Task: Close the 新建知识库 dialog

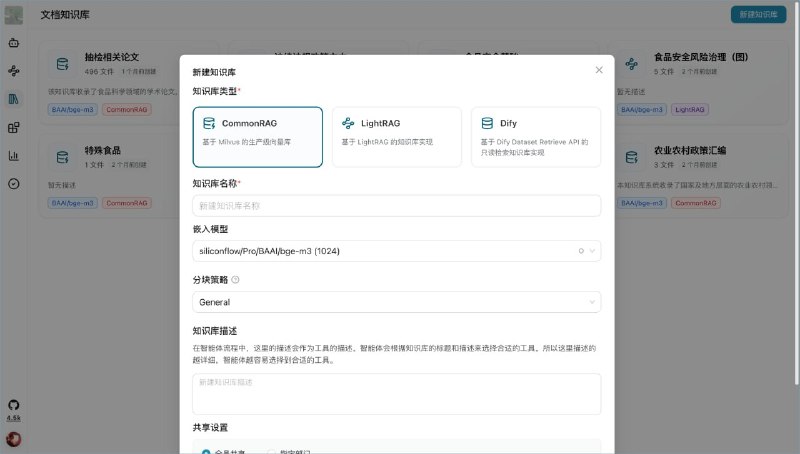Action: point(599,70)
